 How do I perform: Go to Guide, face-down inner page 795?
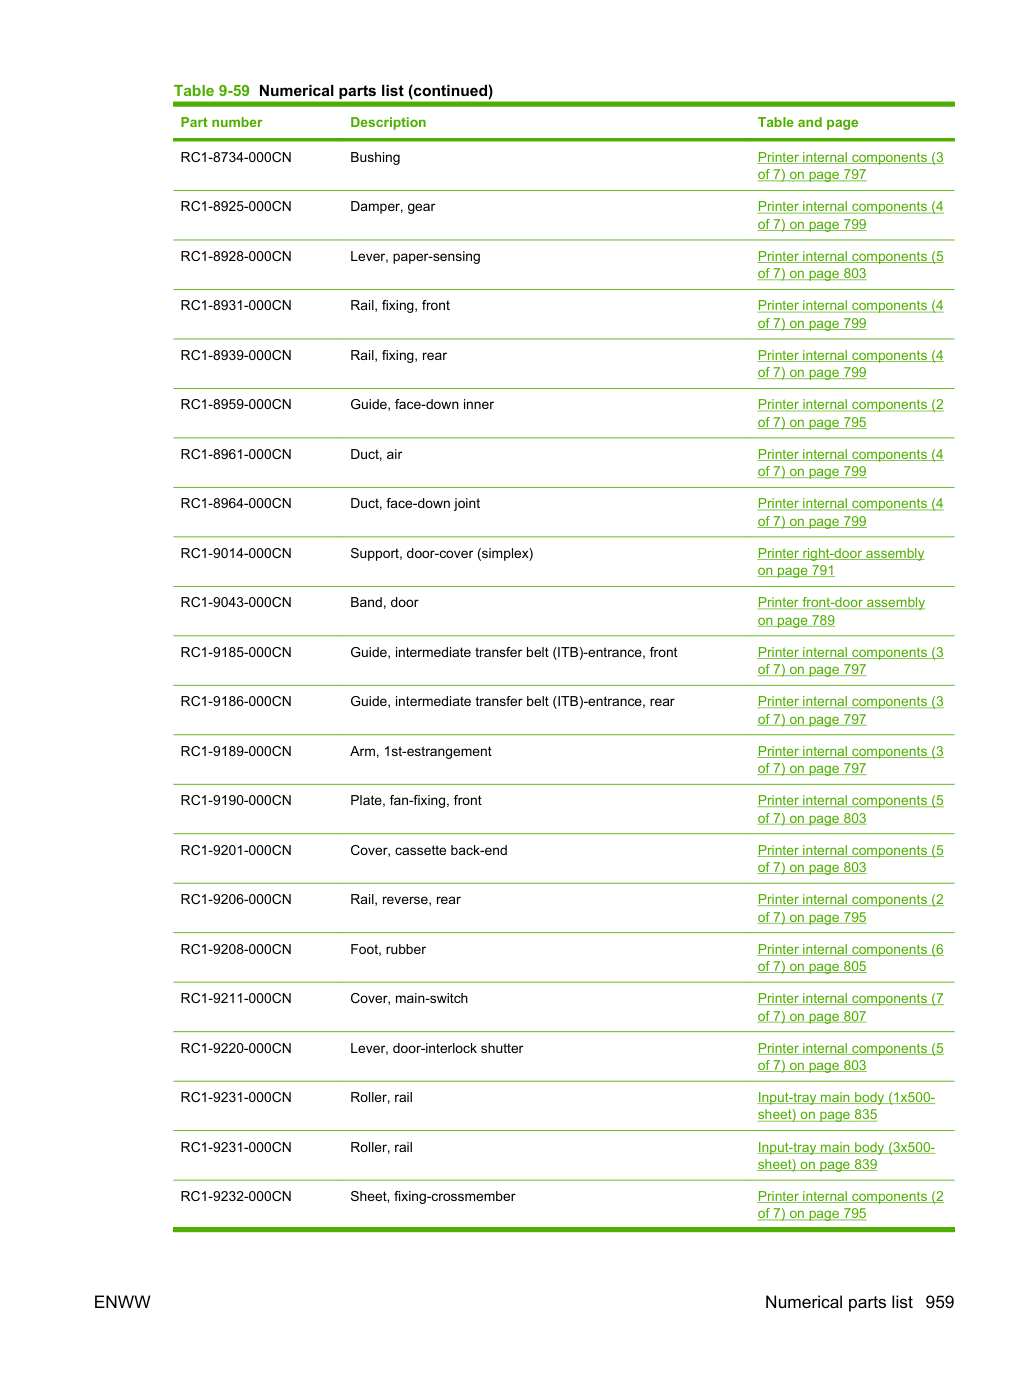[x=850, y=414]
